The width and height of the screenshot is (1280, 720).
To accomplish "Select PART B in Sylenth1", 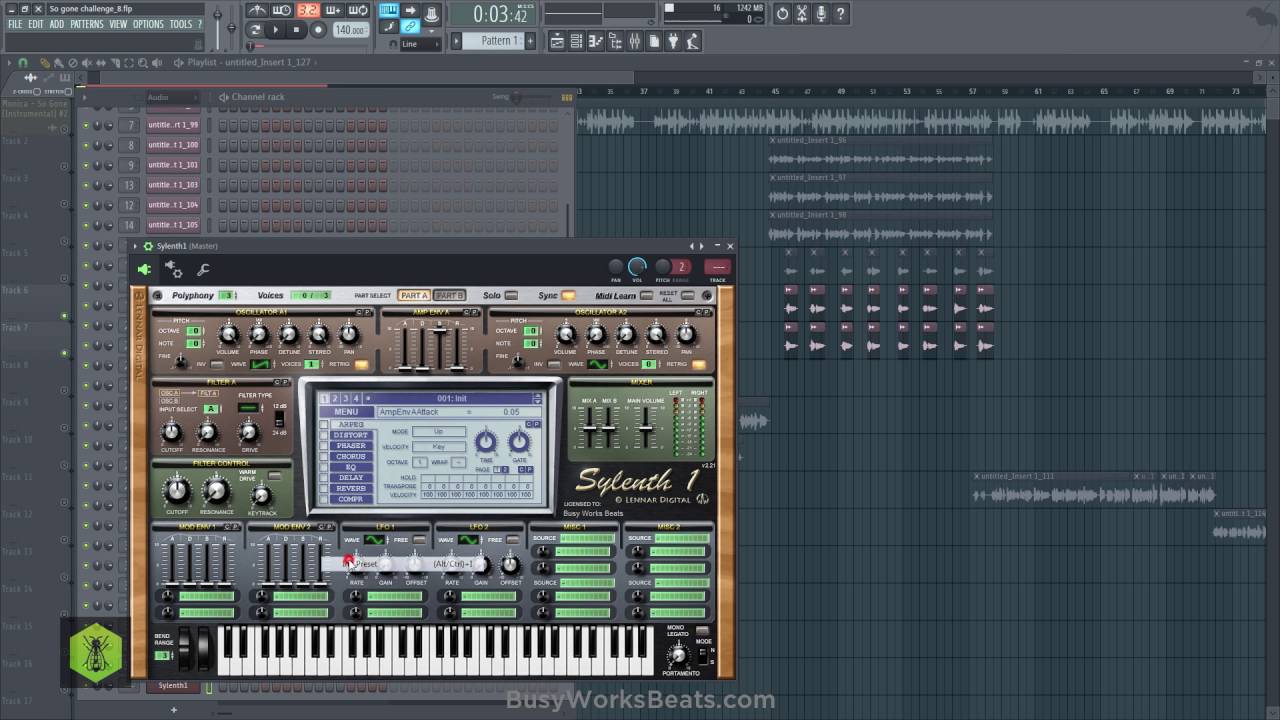I will (449, 295).
